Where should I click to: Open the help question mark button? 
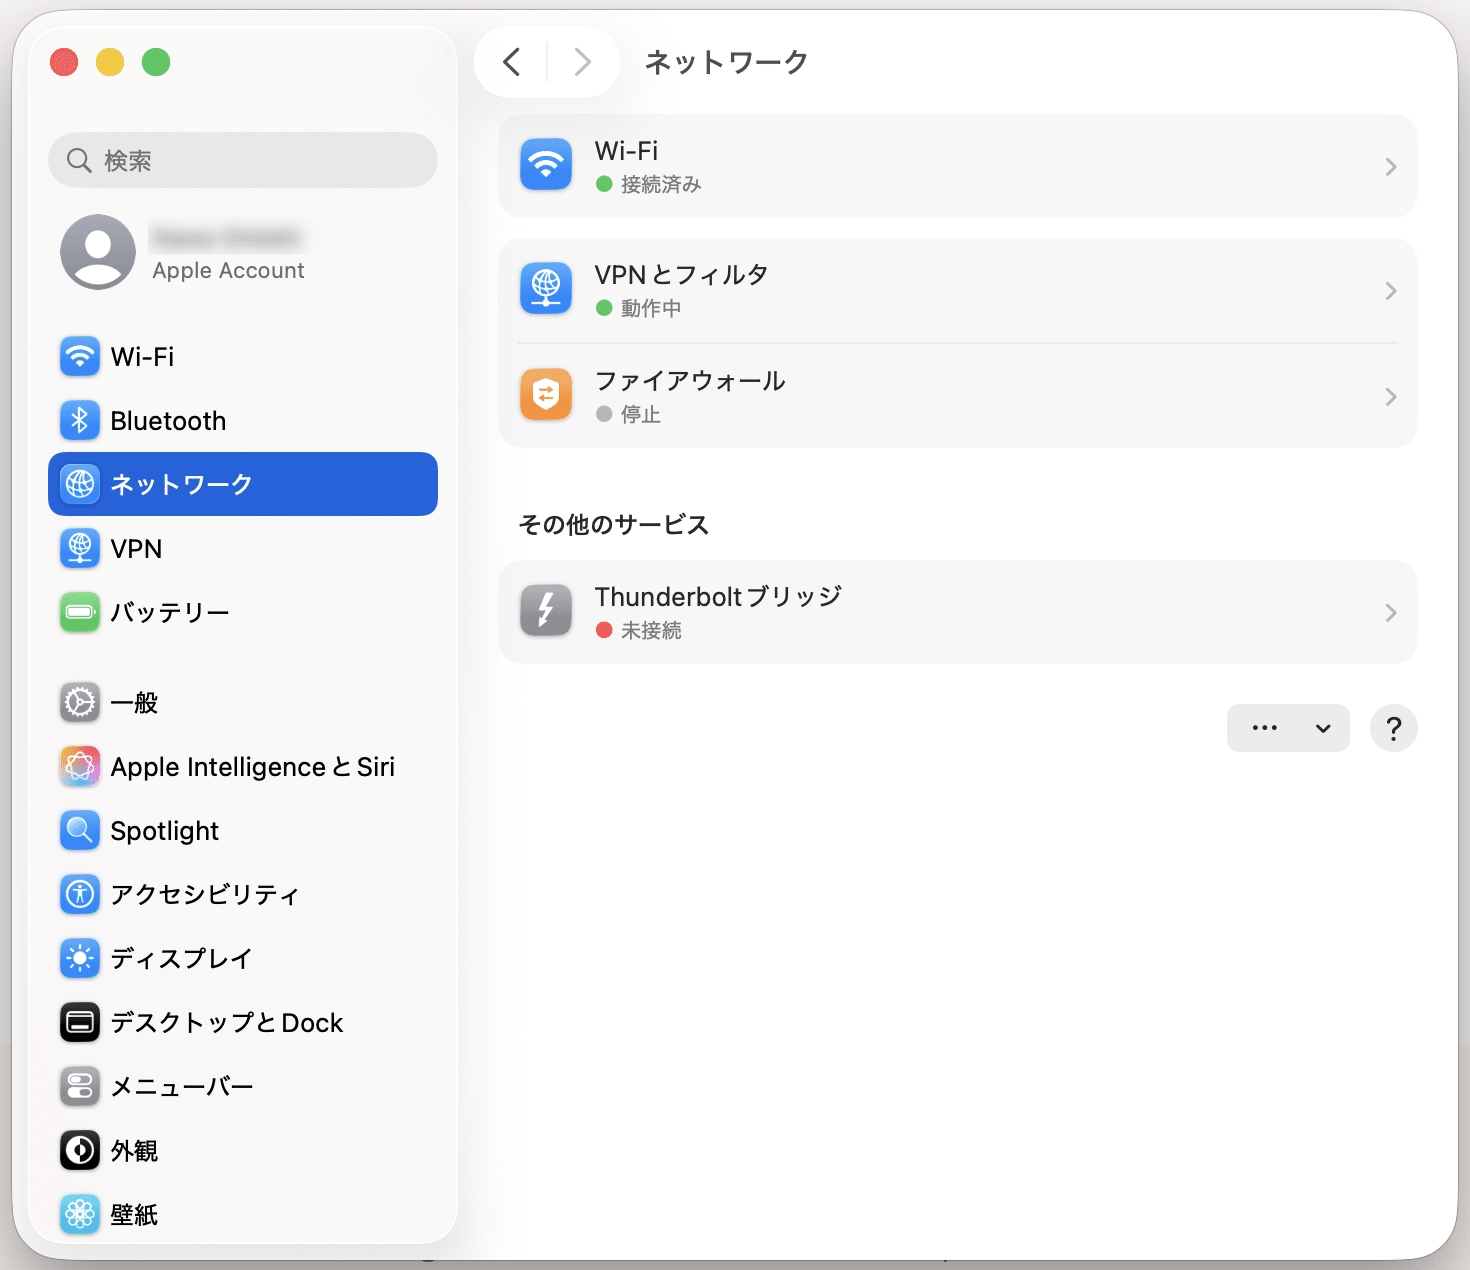1394,728
